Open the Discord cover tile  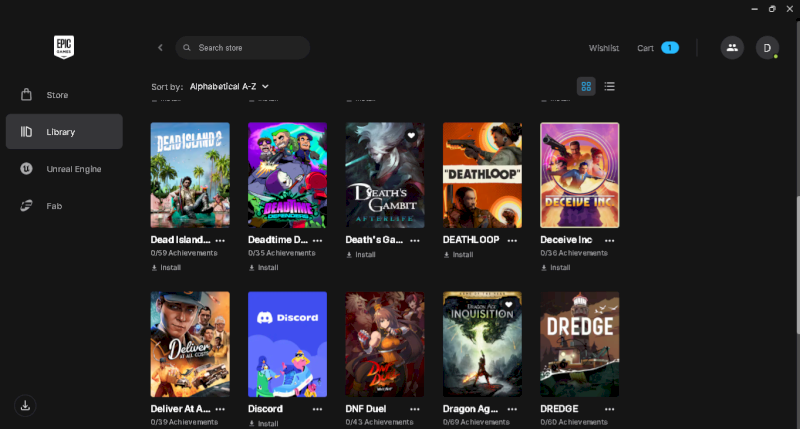[x=287, y=344]
